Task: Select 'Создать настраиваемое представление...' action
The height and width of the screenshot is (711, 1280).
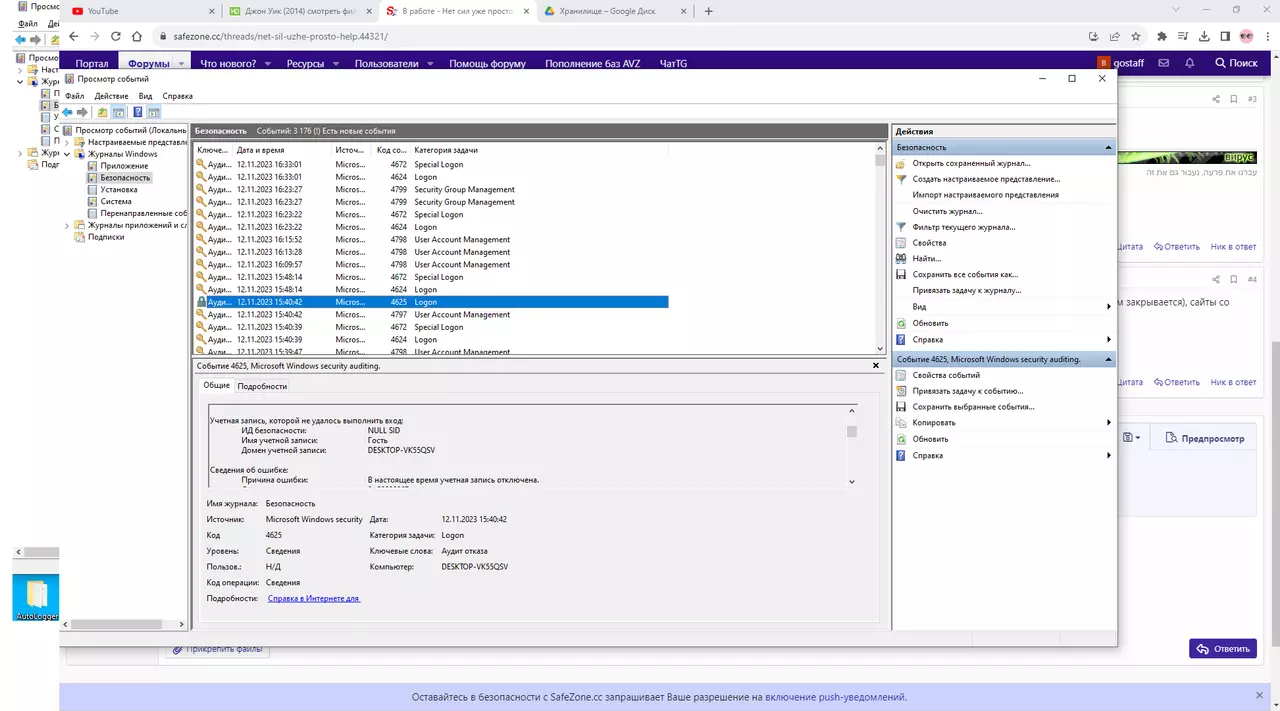Action: (986, 179)
